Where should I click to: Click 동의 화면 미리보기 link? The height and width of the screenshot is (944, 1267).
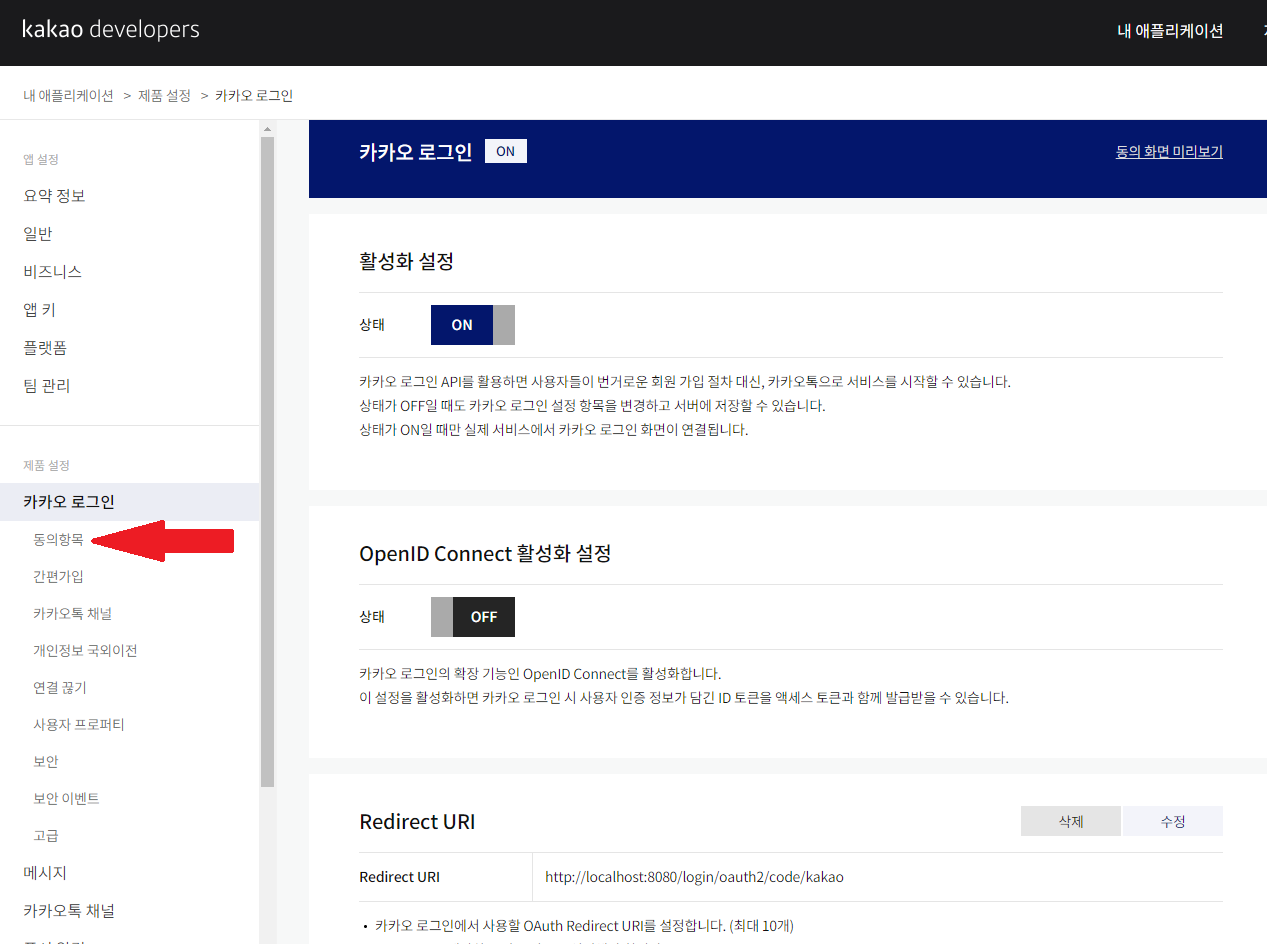pos(1169,152)
